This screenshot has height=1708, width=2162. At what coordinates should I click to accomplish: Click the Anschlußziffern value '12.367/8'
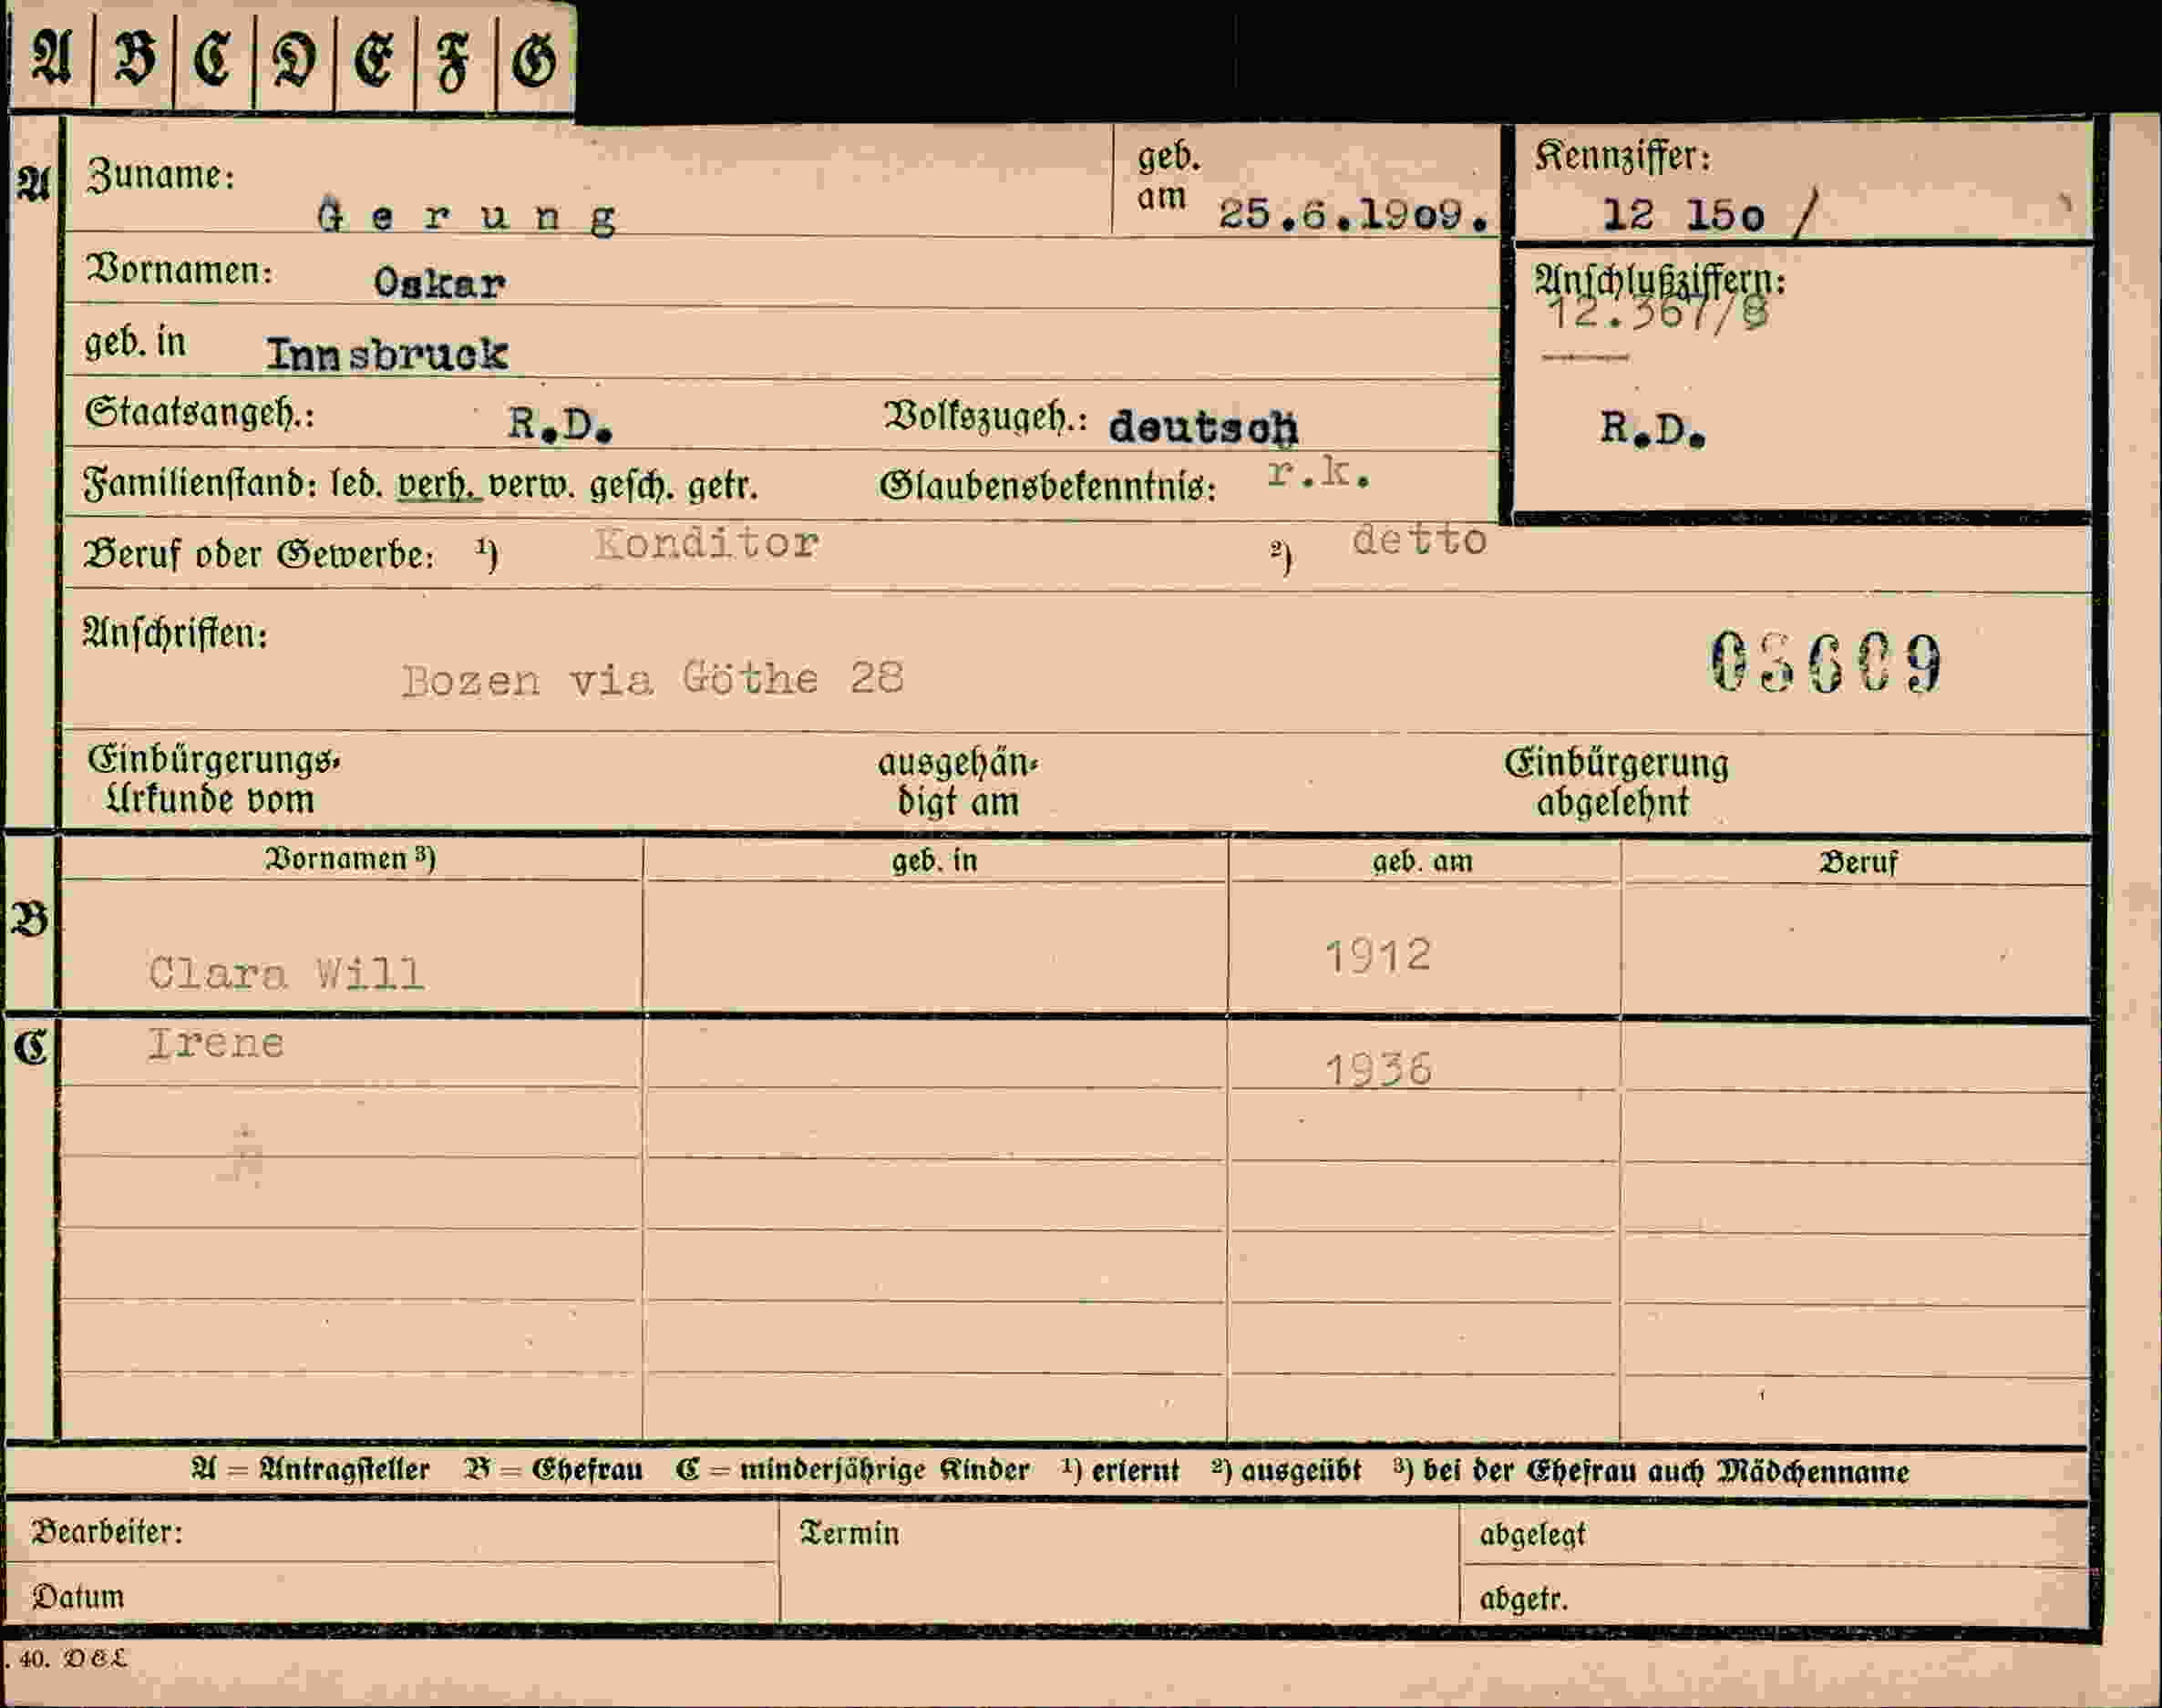pyautogui.click(x=1658, y=314)
